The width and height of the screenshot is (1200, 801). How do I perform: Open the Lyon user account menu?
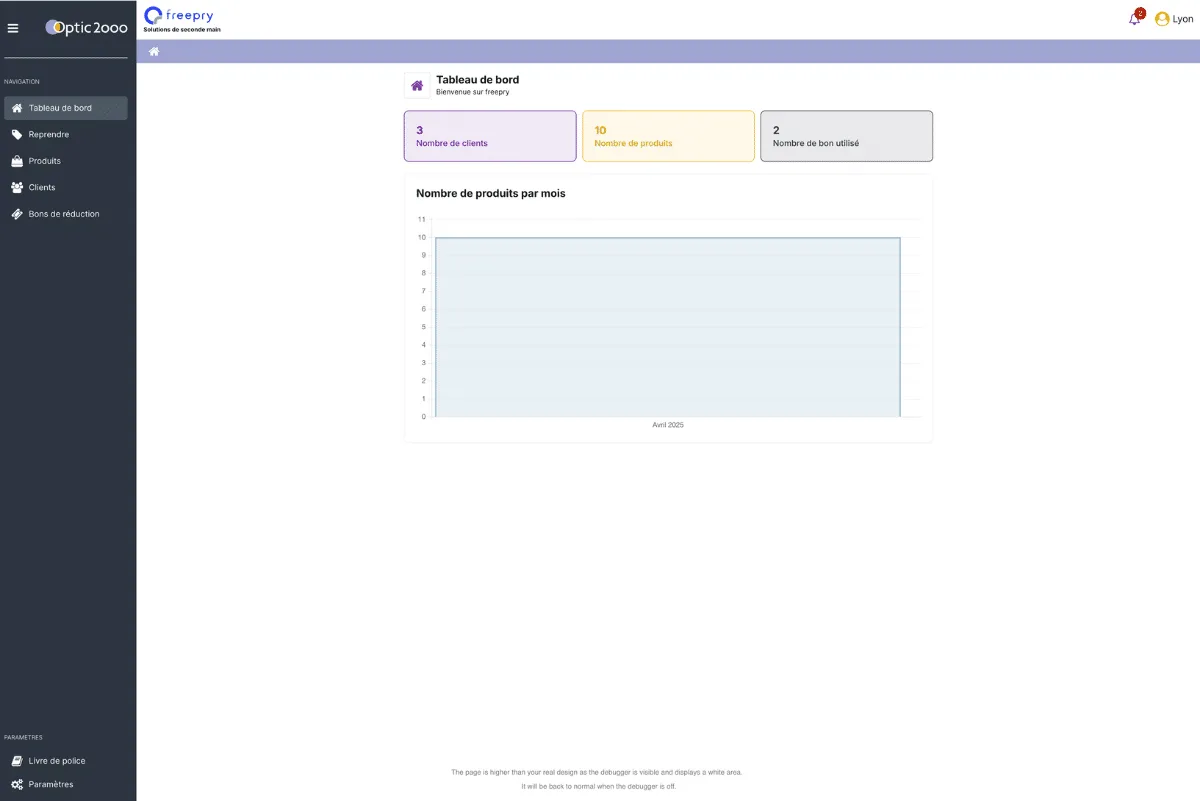pos(1174,19)
